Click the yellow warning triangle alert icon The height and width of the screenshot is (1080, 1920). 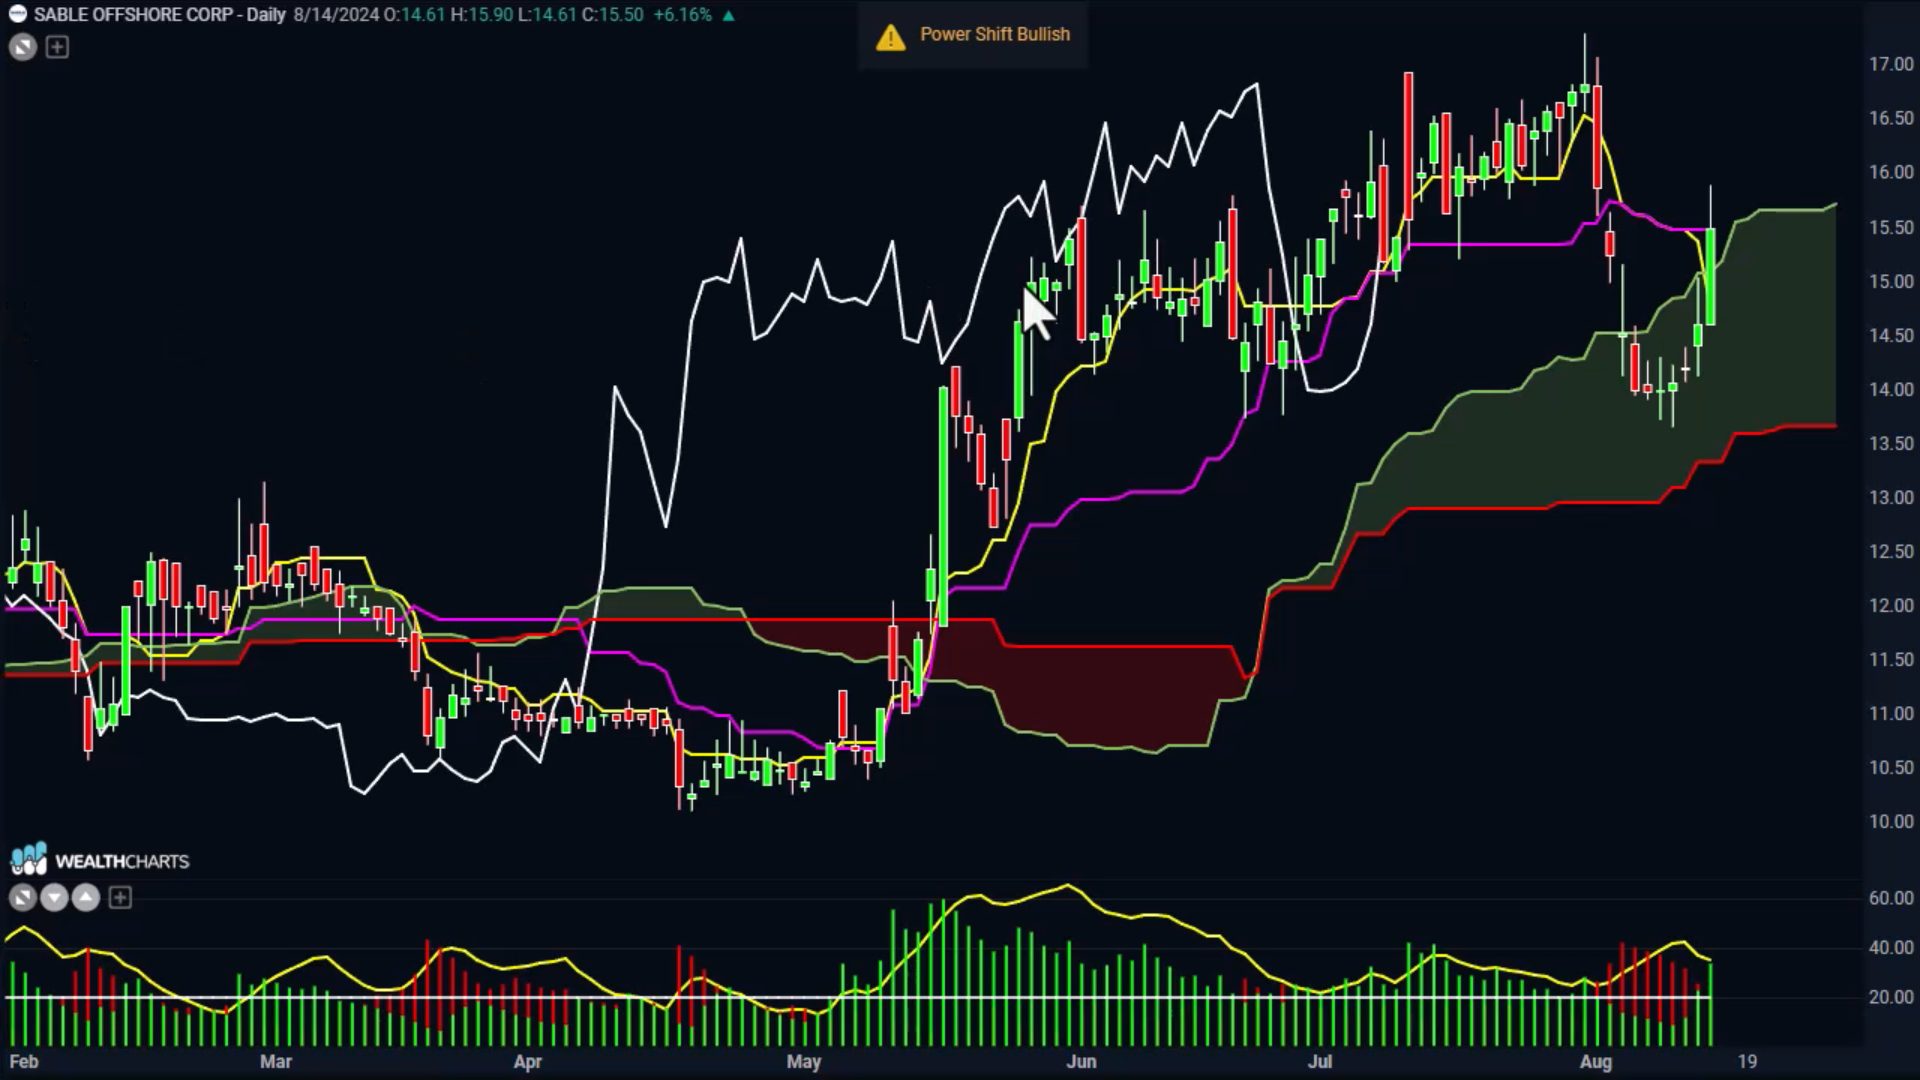pos(890,37)
